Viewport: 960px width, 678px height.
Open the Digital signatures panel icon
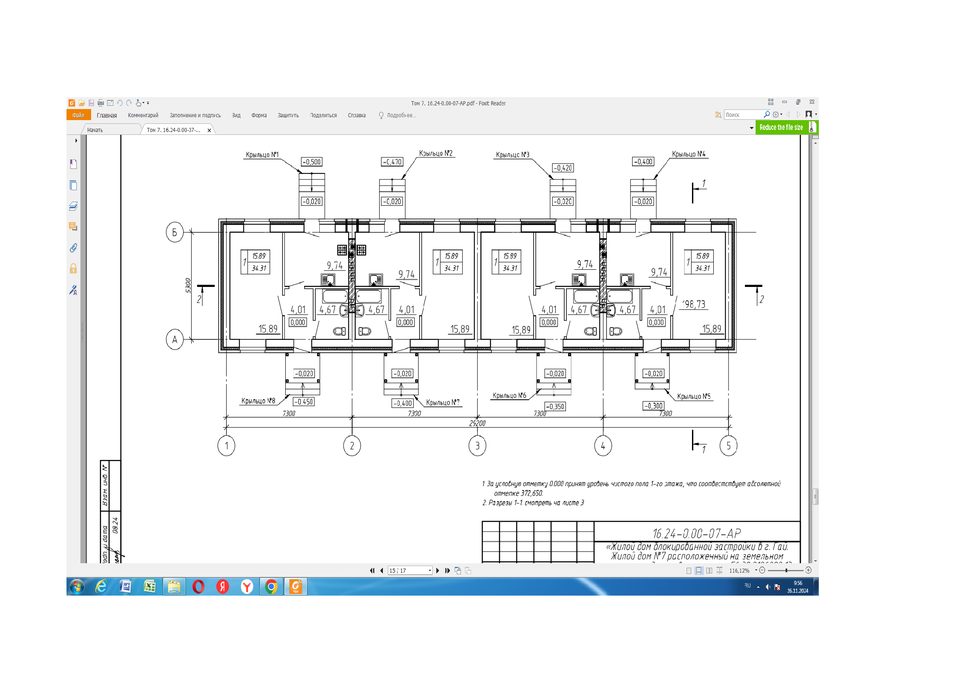[x=73, y=289]
